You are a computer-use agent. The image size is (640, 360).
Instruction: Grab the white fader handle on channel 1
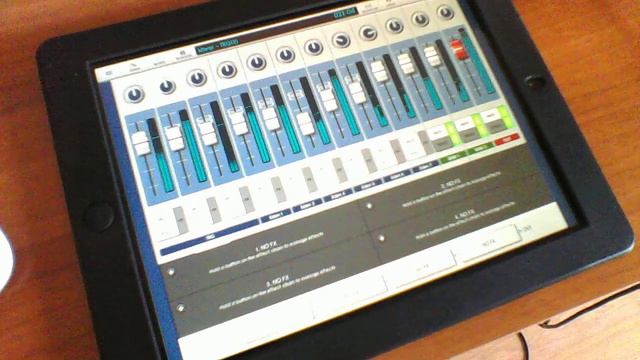point(141,143)
